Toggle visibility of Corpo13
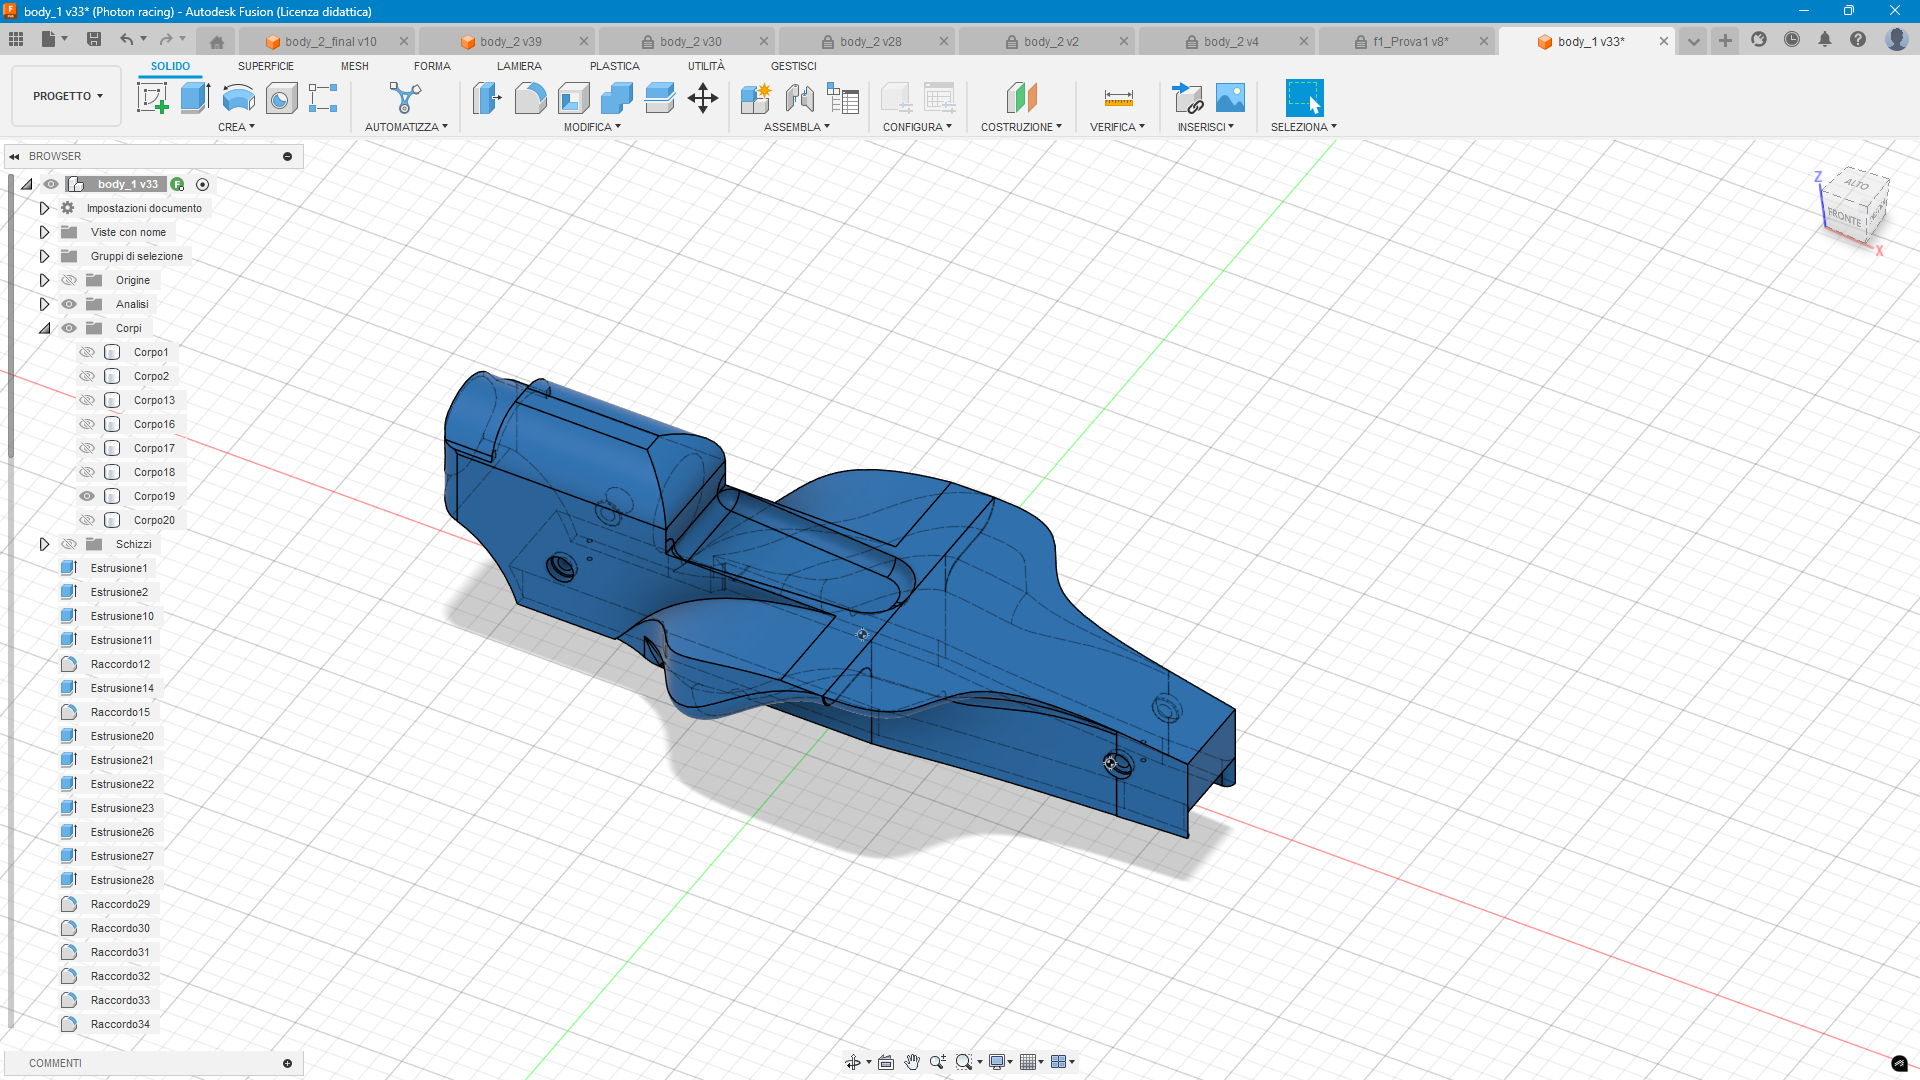The width and height of the screenshot is (1920, 1080). 87,400
